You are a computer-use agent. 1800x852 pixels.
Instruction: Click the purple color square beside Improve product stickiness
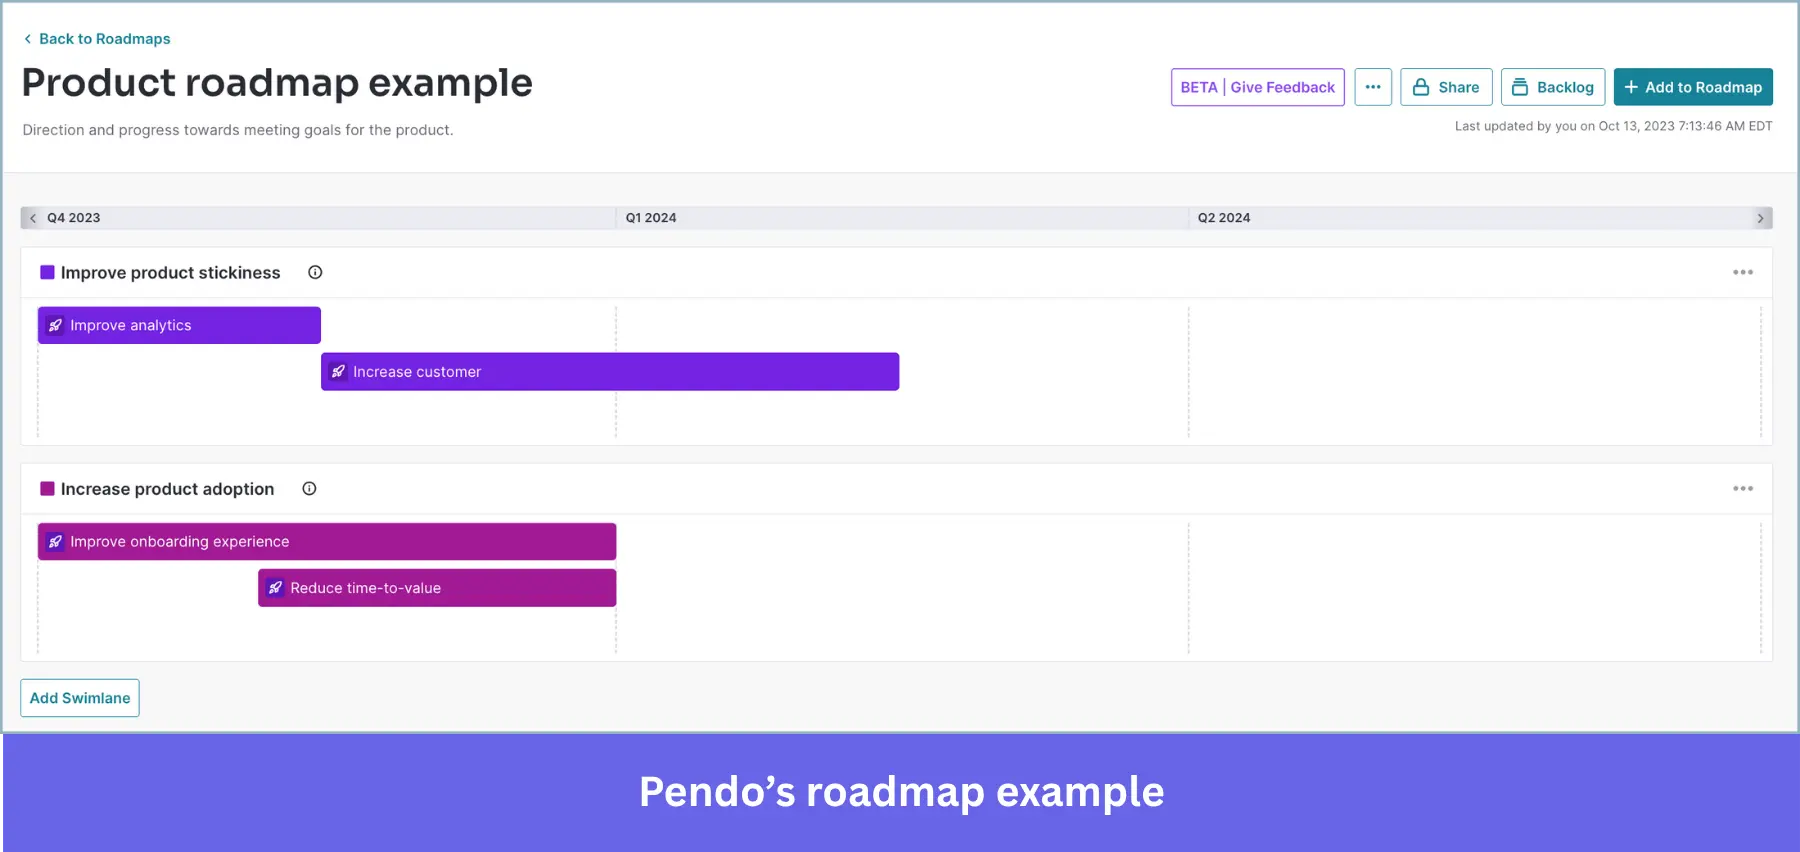pyautogui.click(x=45, y=271)
